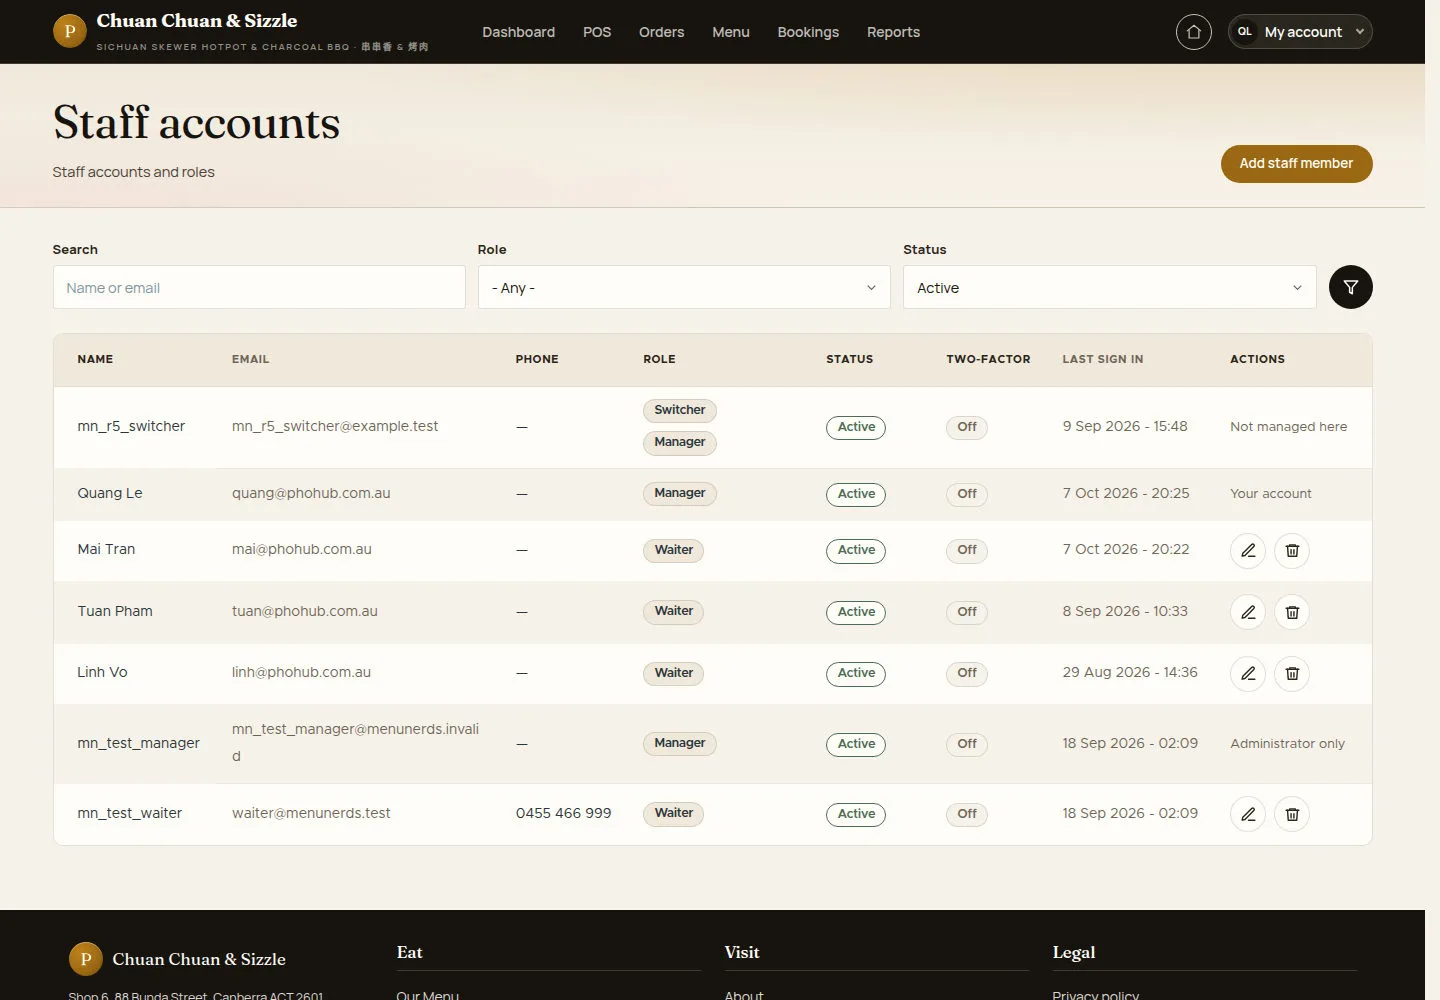
Task: Click the QL avatar badge
Action: tap(1245, 32)
